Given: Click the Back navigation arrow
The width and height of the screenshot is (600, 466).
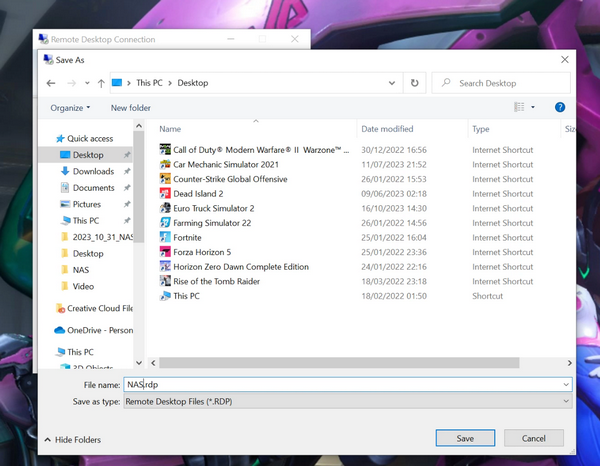Looking at the screenshot, I should click(51, 83).
